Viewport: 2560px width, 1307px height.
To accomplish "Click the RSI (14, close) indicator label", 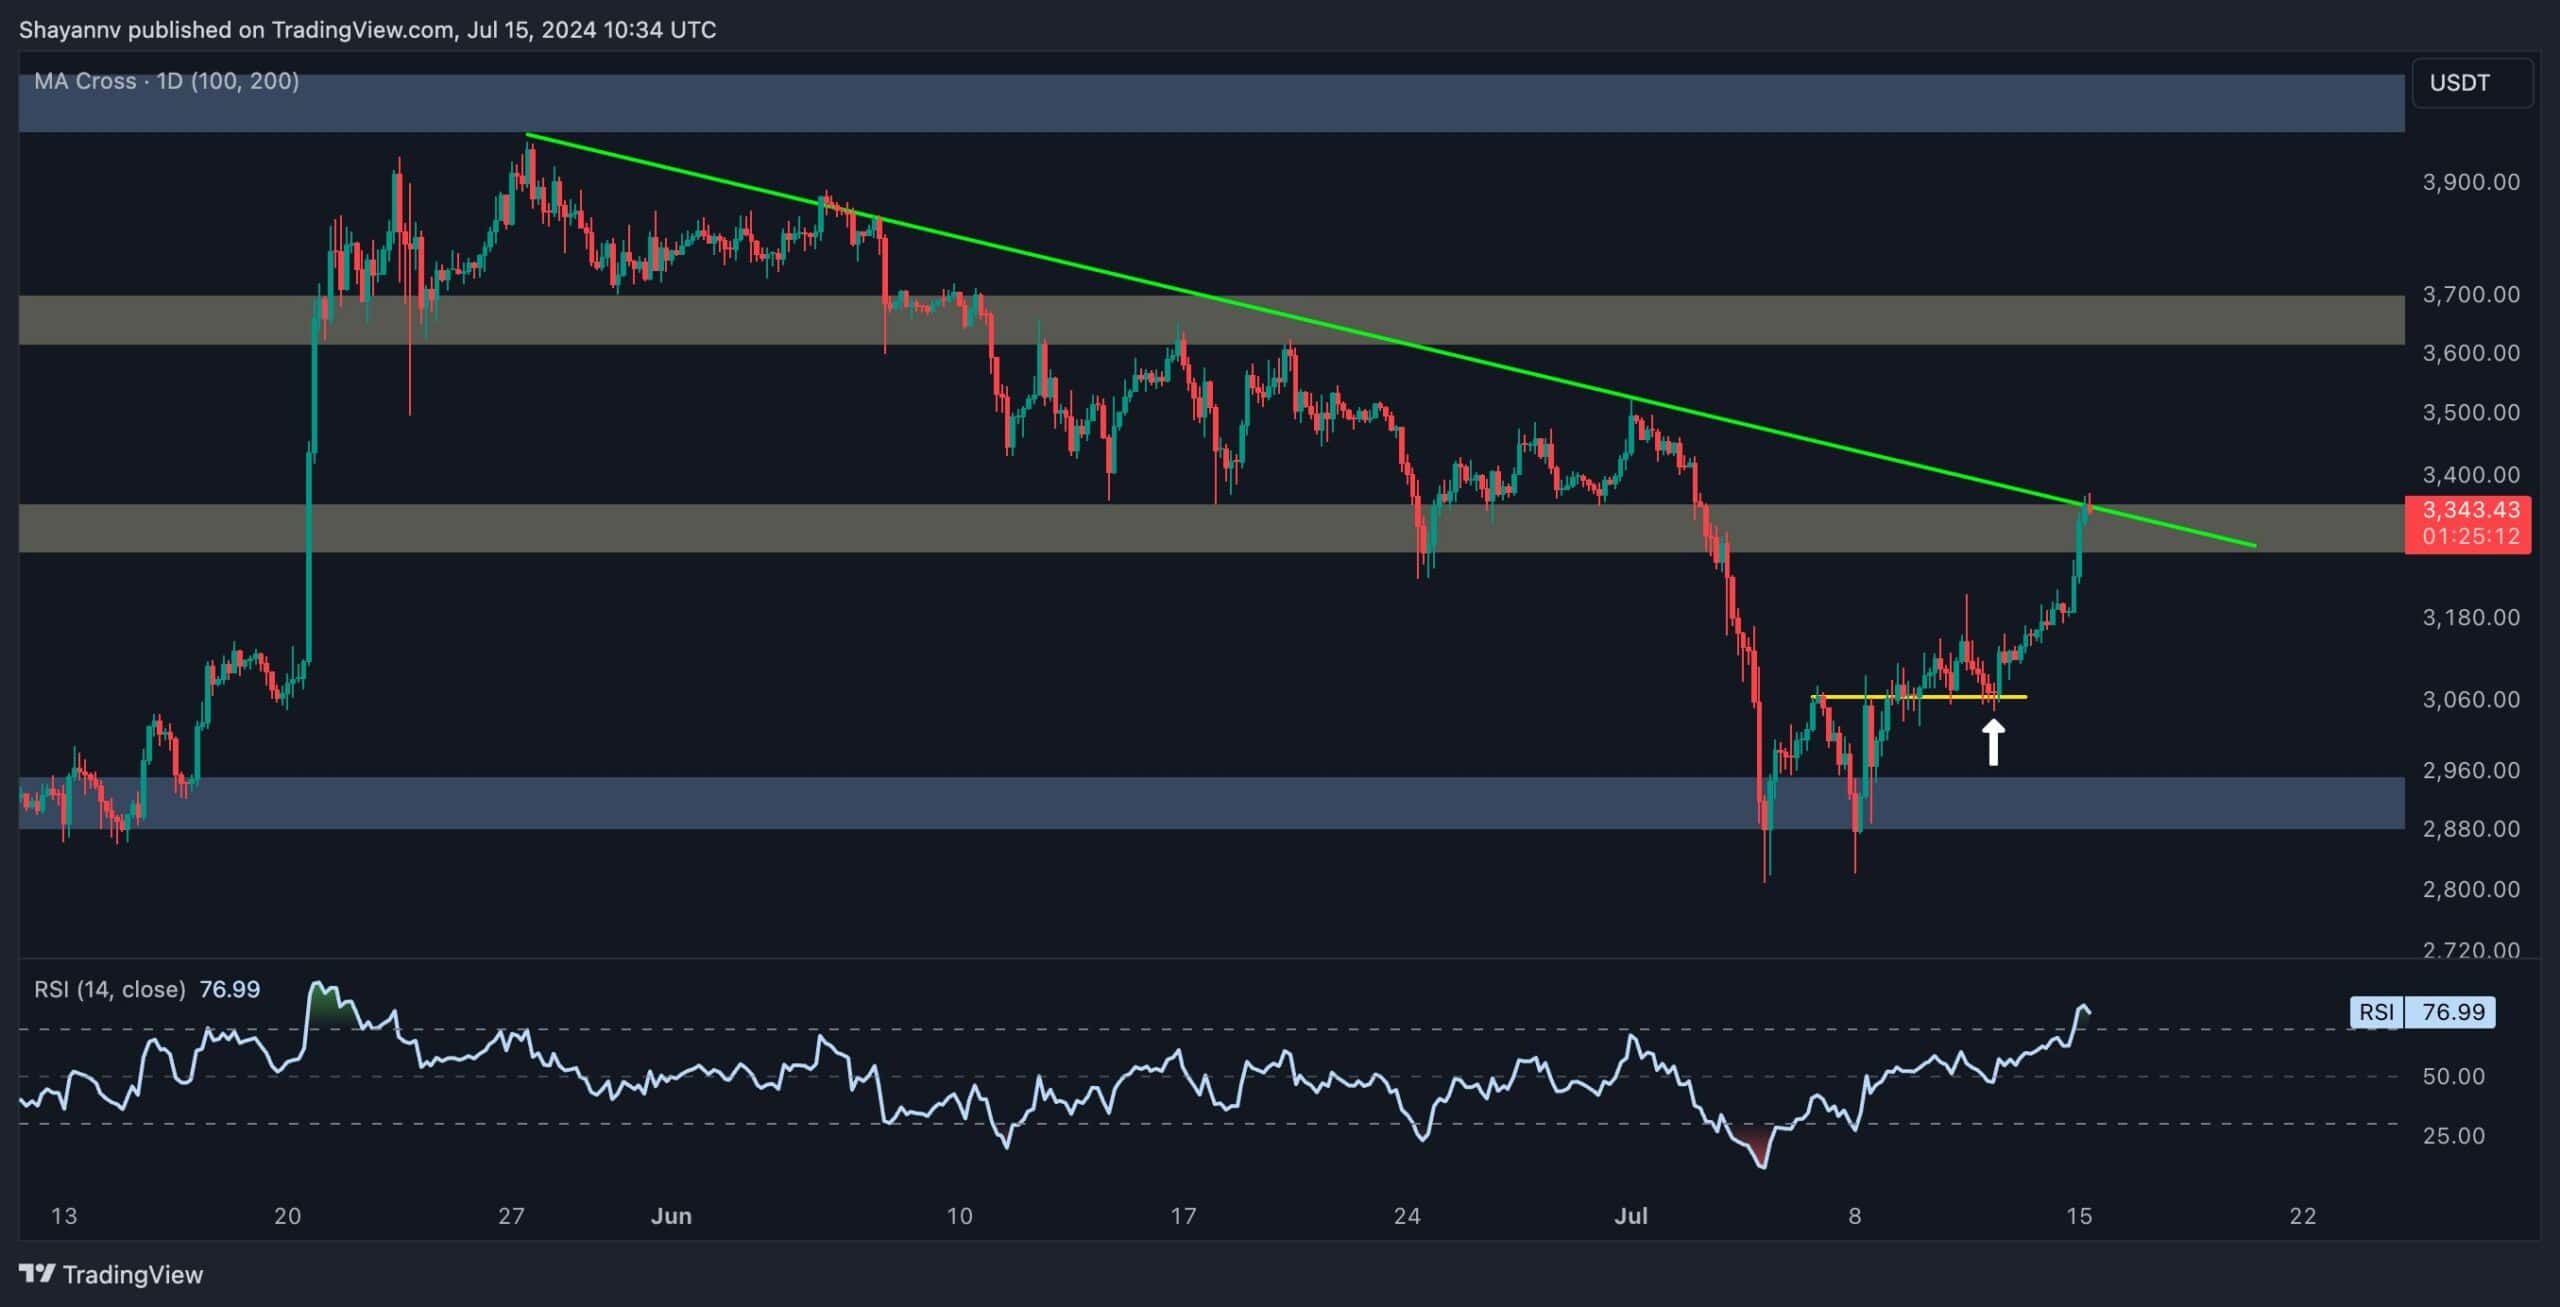I will (110, 989).
